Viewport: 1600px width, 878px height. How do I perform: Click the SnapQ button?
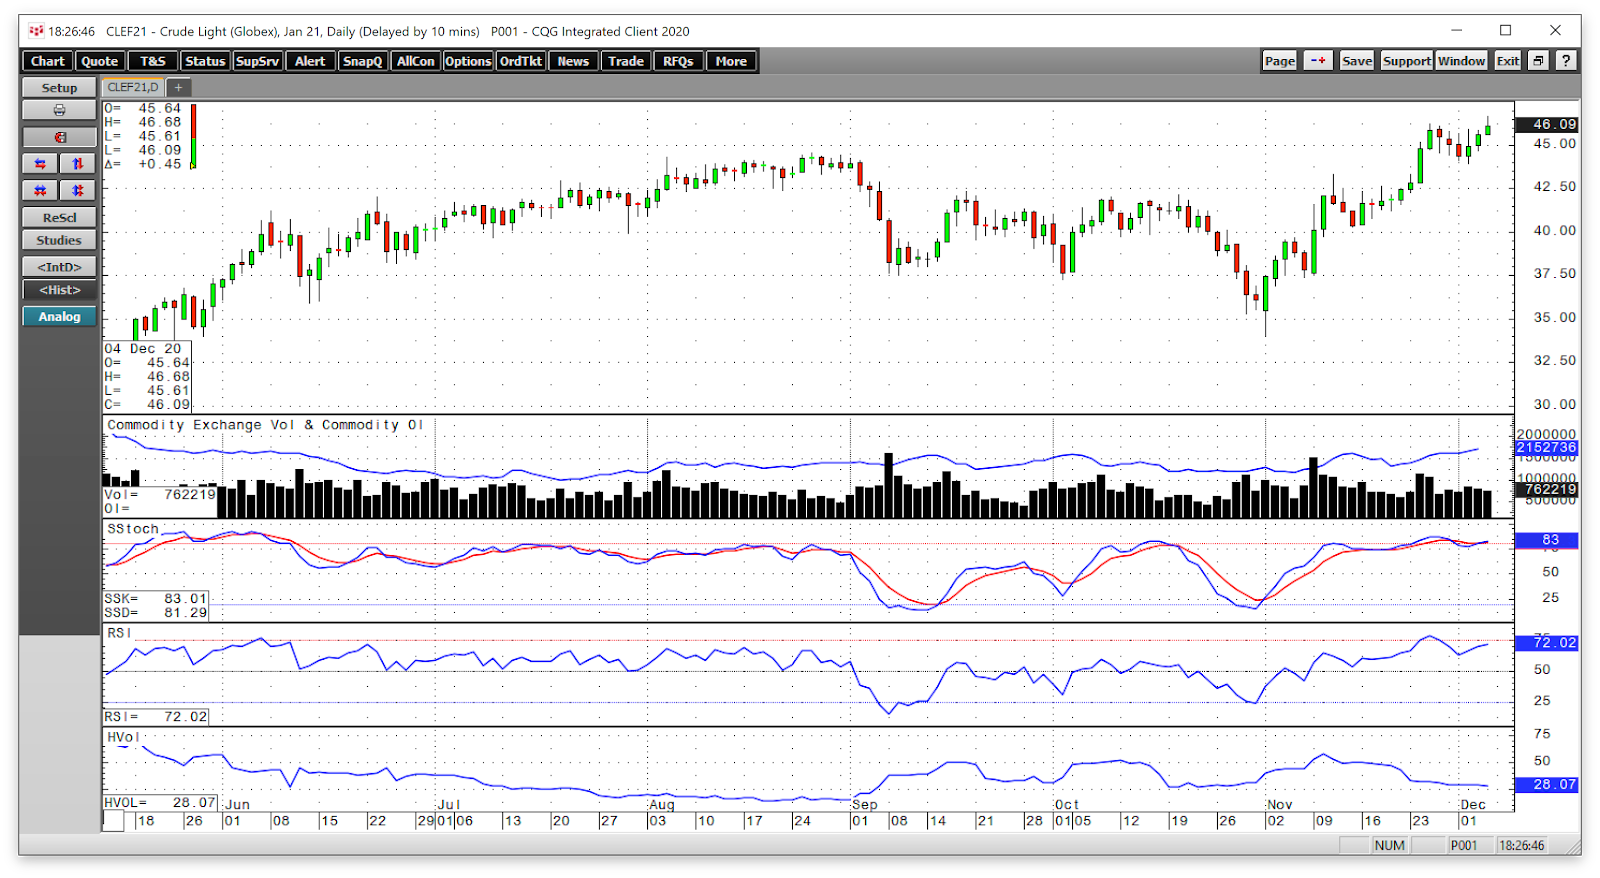pos(362,61)
